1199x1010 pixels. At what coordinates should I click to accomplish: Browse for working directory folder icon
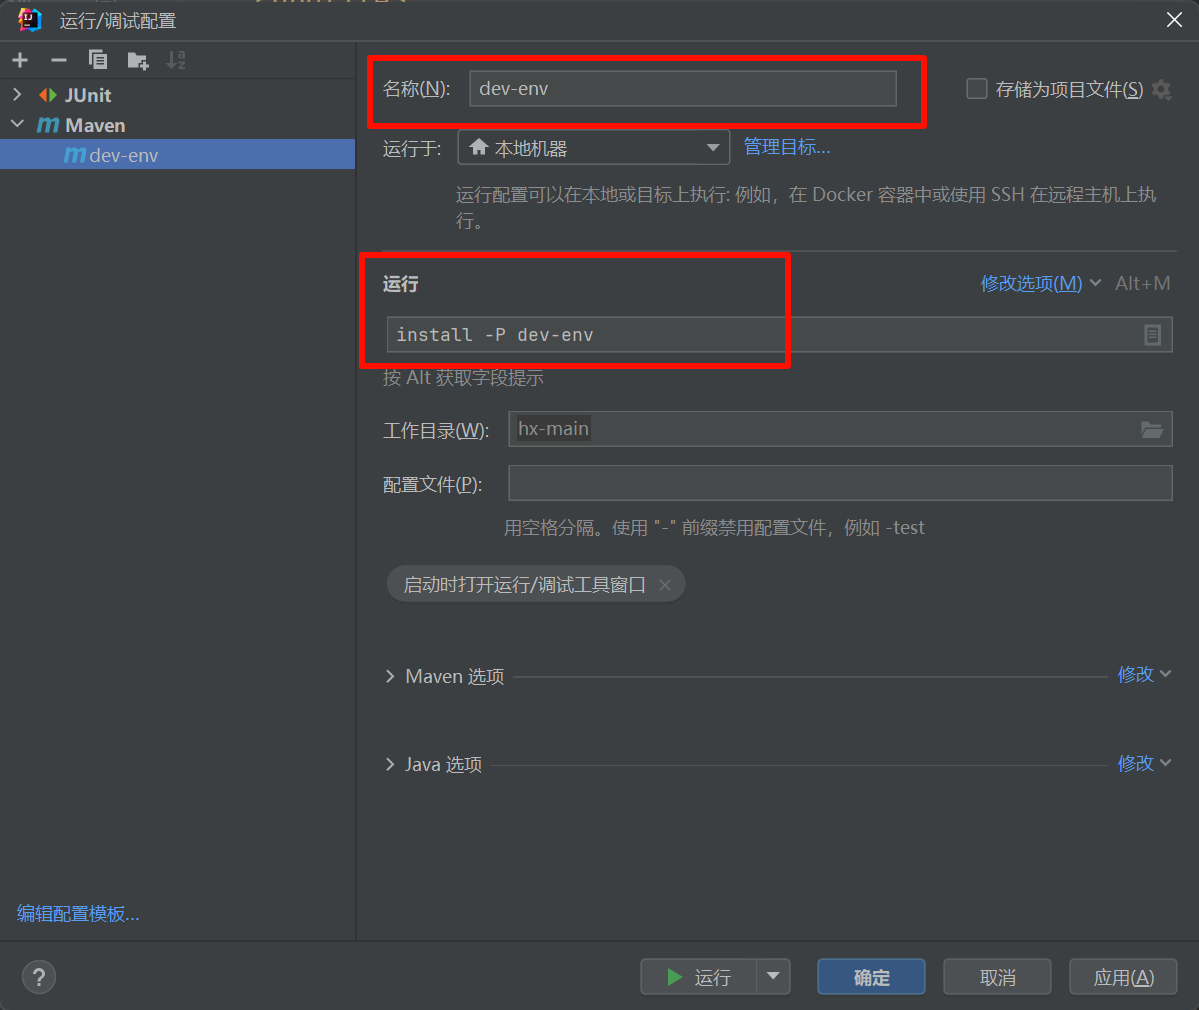pyautogui.click(x=1152, y=430)
